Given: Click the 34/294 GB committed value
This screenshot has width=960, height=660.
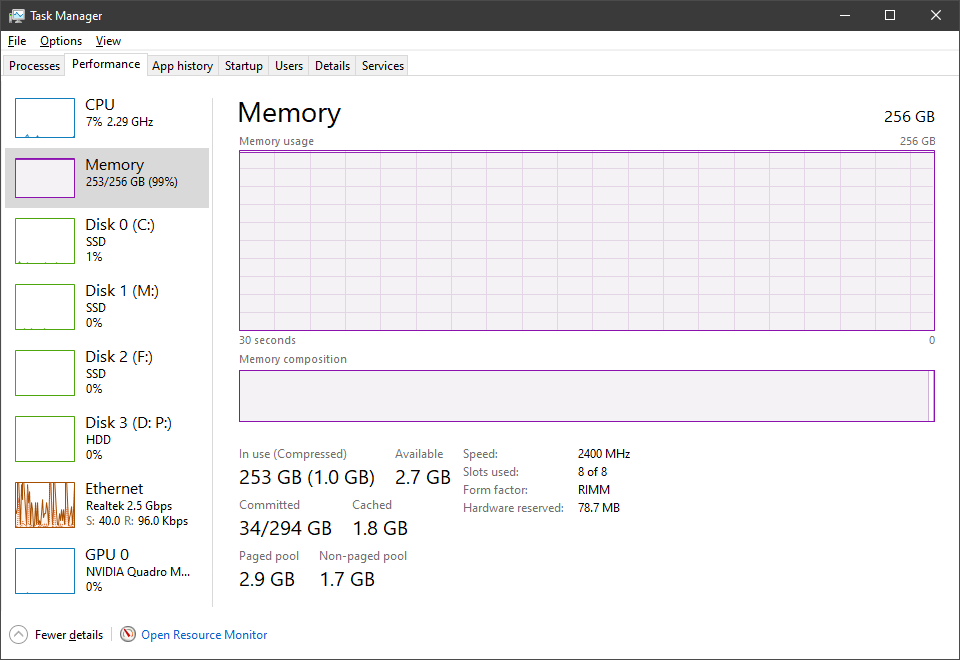Looking at the screenshot, I should [x=285, y=528].
